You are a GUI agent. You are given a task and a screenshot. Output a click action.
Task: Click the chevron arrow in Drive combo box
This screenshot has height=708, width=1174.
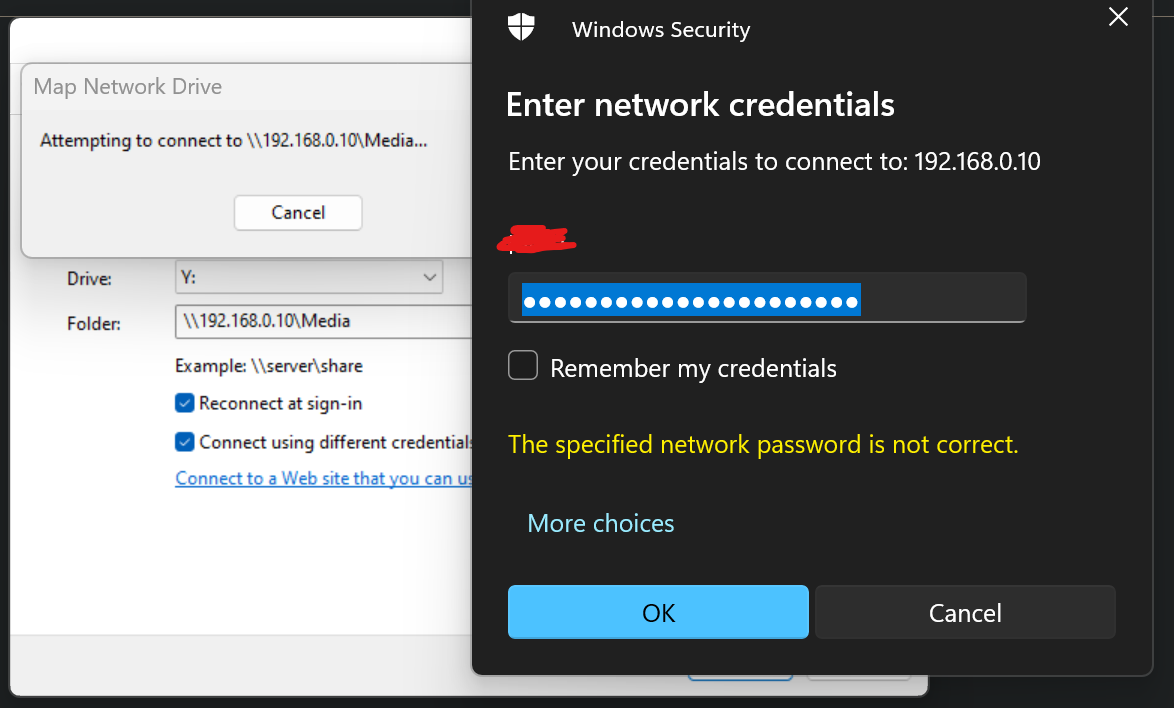429,278
